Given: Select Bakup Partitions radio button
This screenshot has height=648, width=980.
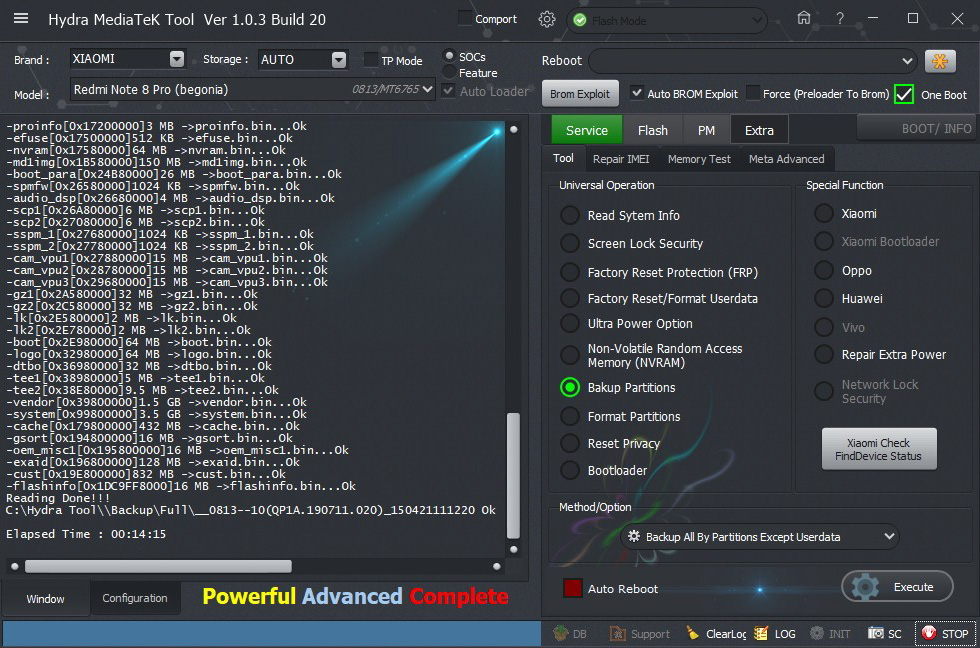Looking at the screenshot, I should click(x=569, y=387).
